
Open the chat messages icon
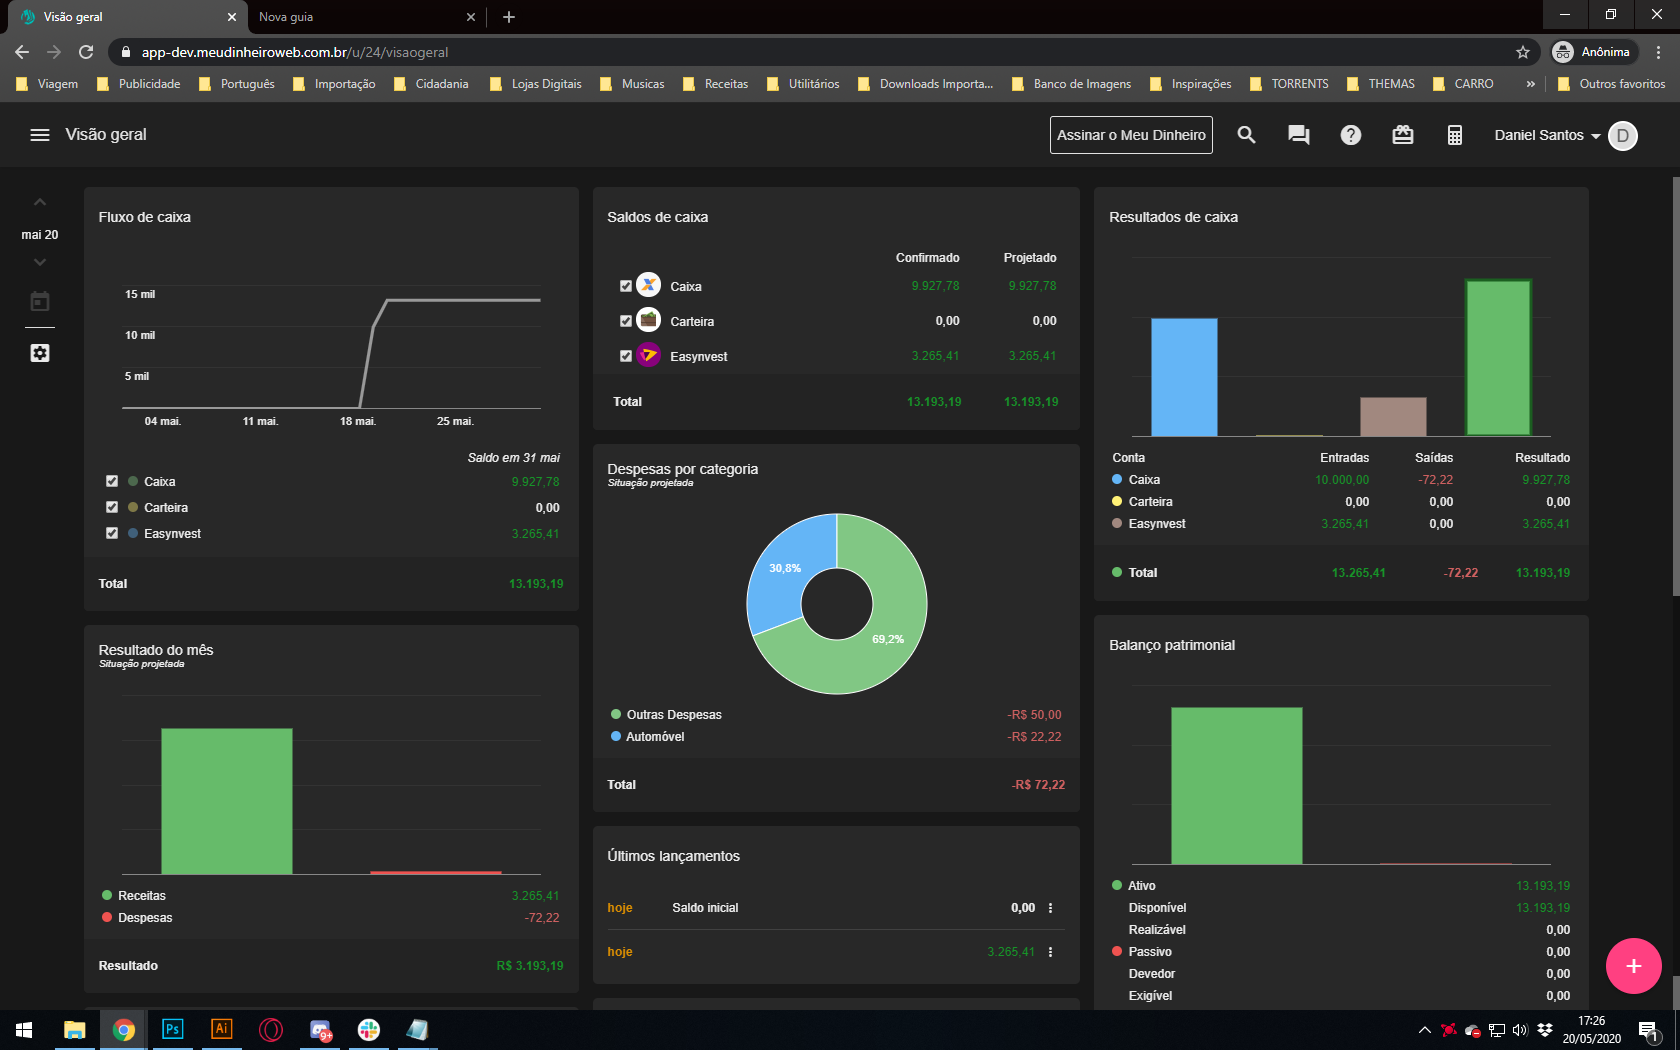pyautogui.click(x=1298, y=135)
